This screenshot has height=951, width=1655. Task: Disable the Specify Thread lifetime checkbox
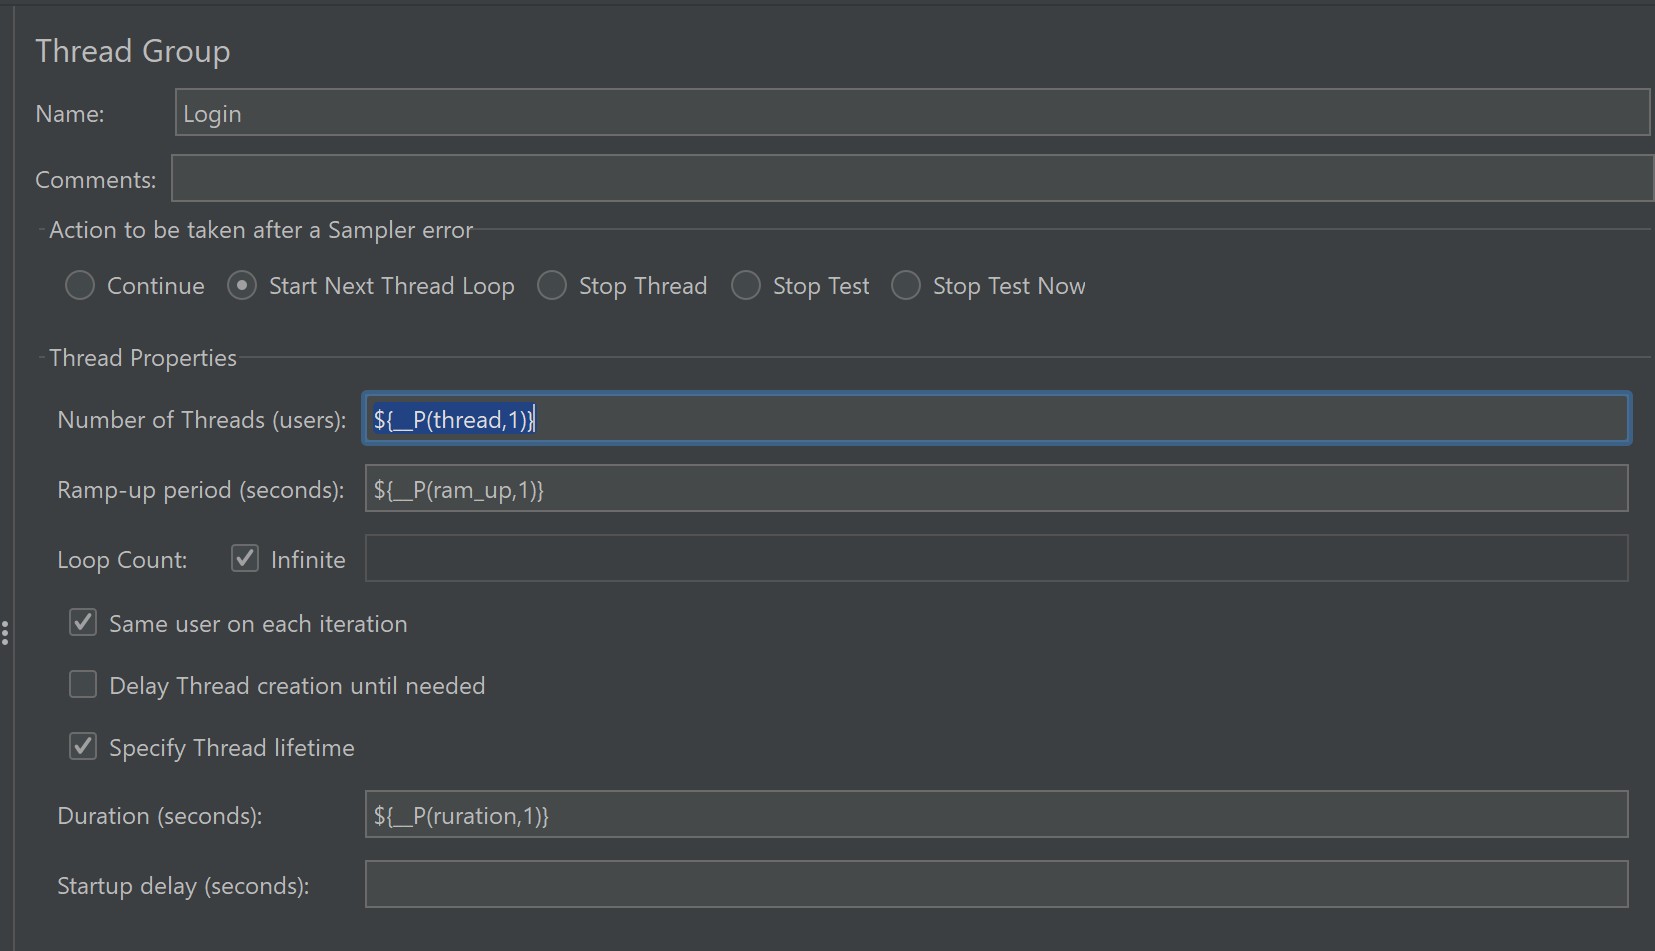point(83,747)
